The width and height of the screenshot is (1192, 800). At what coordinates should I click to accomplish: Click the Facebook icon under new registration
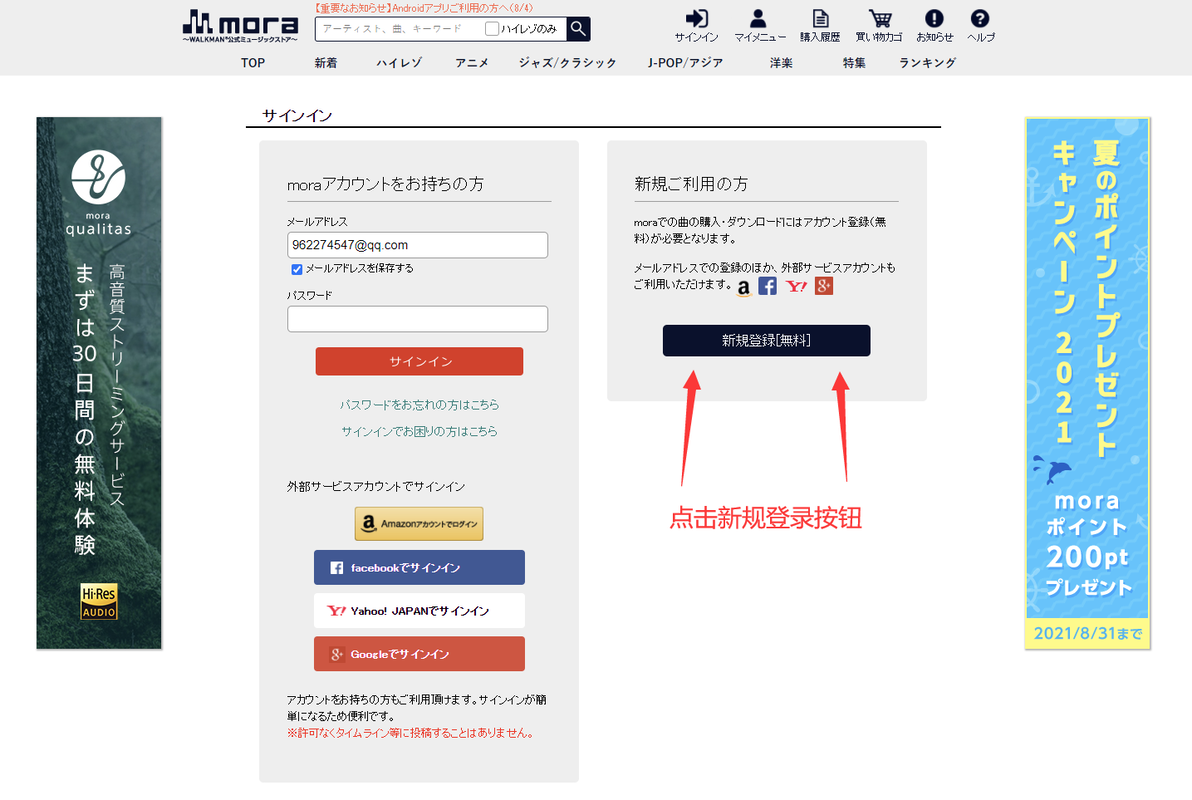(x=768, y=286)
